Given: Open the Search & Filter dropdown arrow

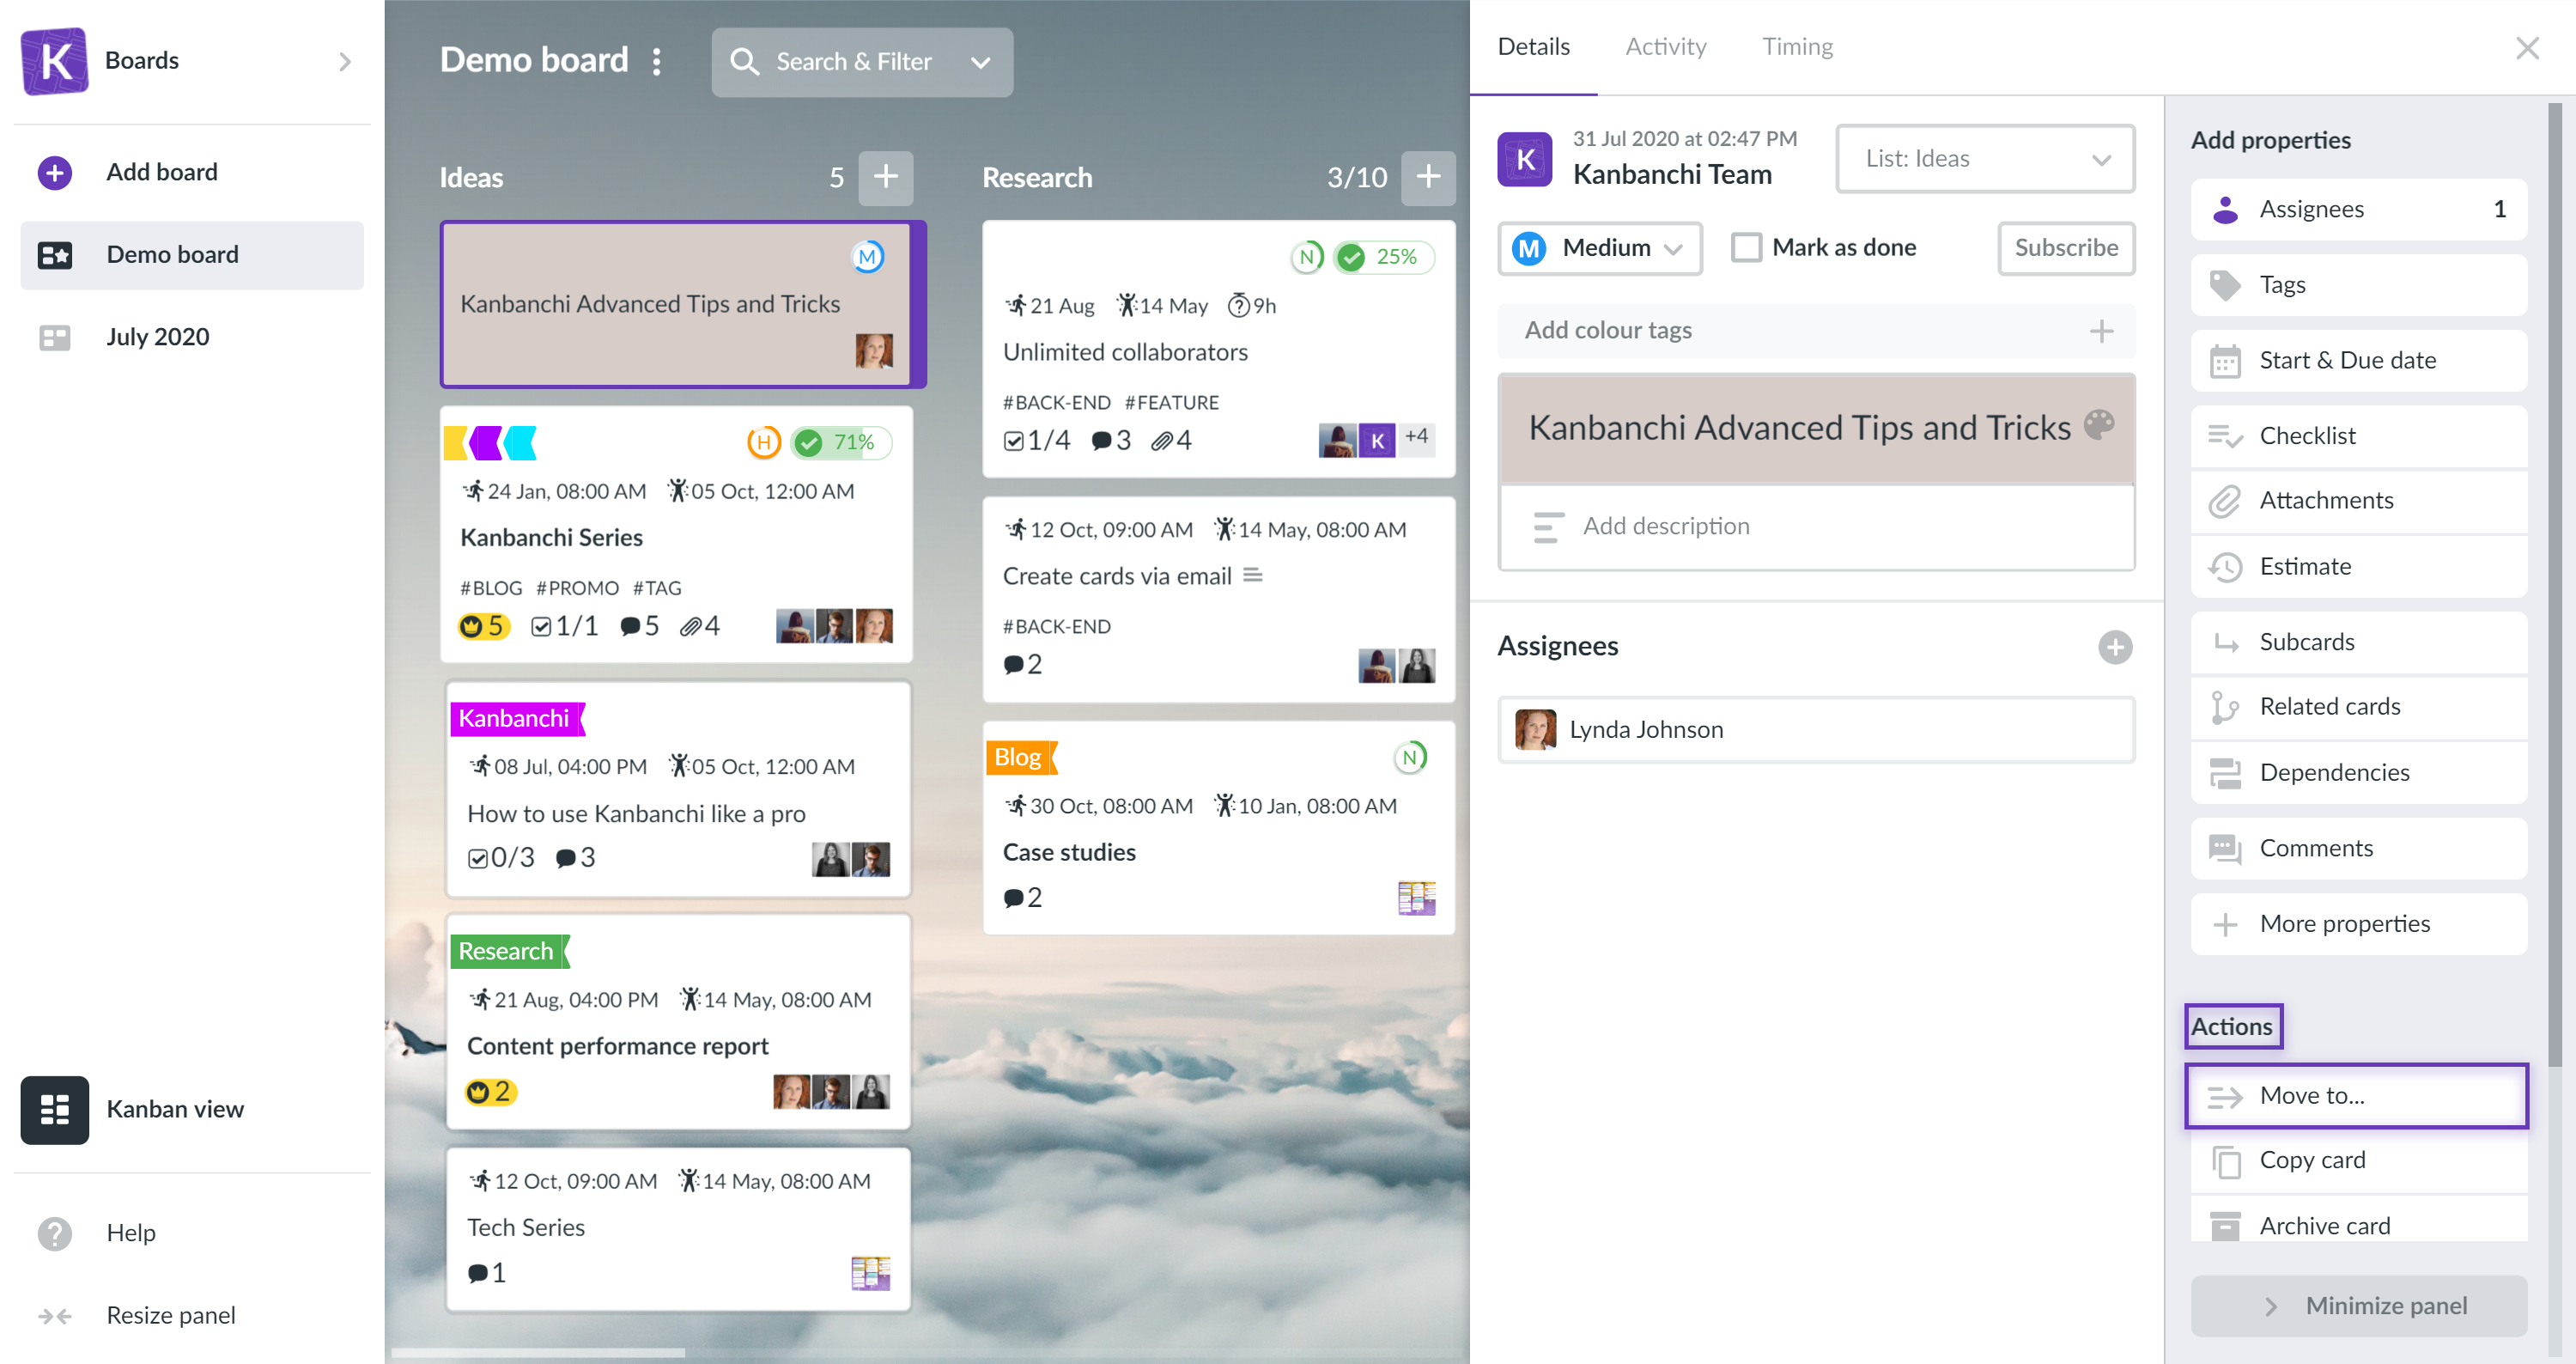Looking at the screenshot, I should (x=980, y=62).
